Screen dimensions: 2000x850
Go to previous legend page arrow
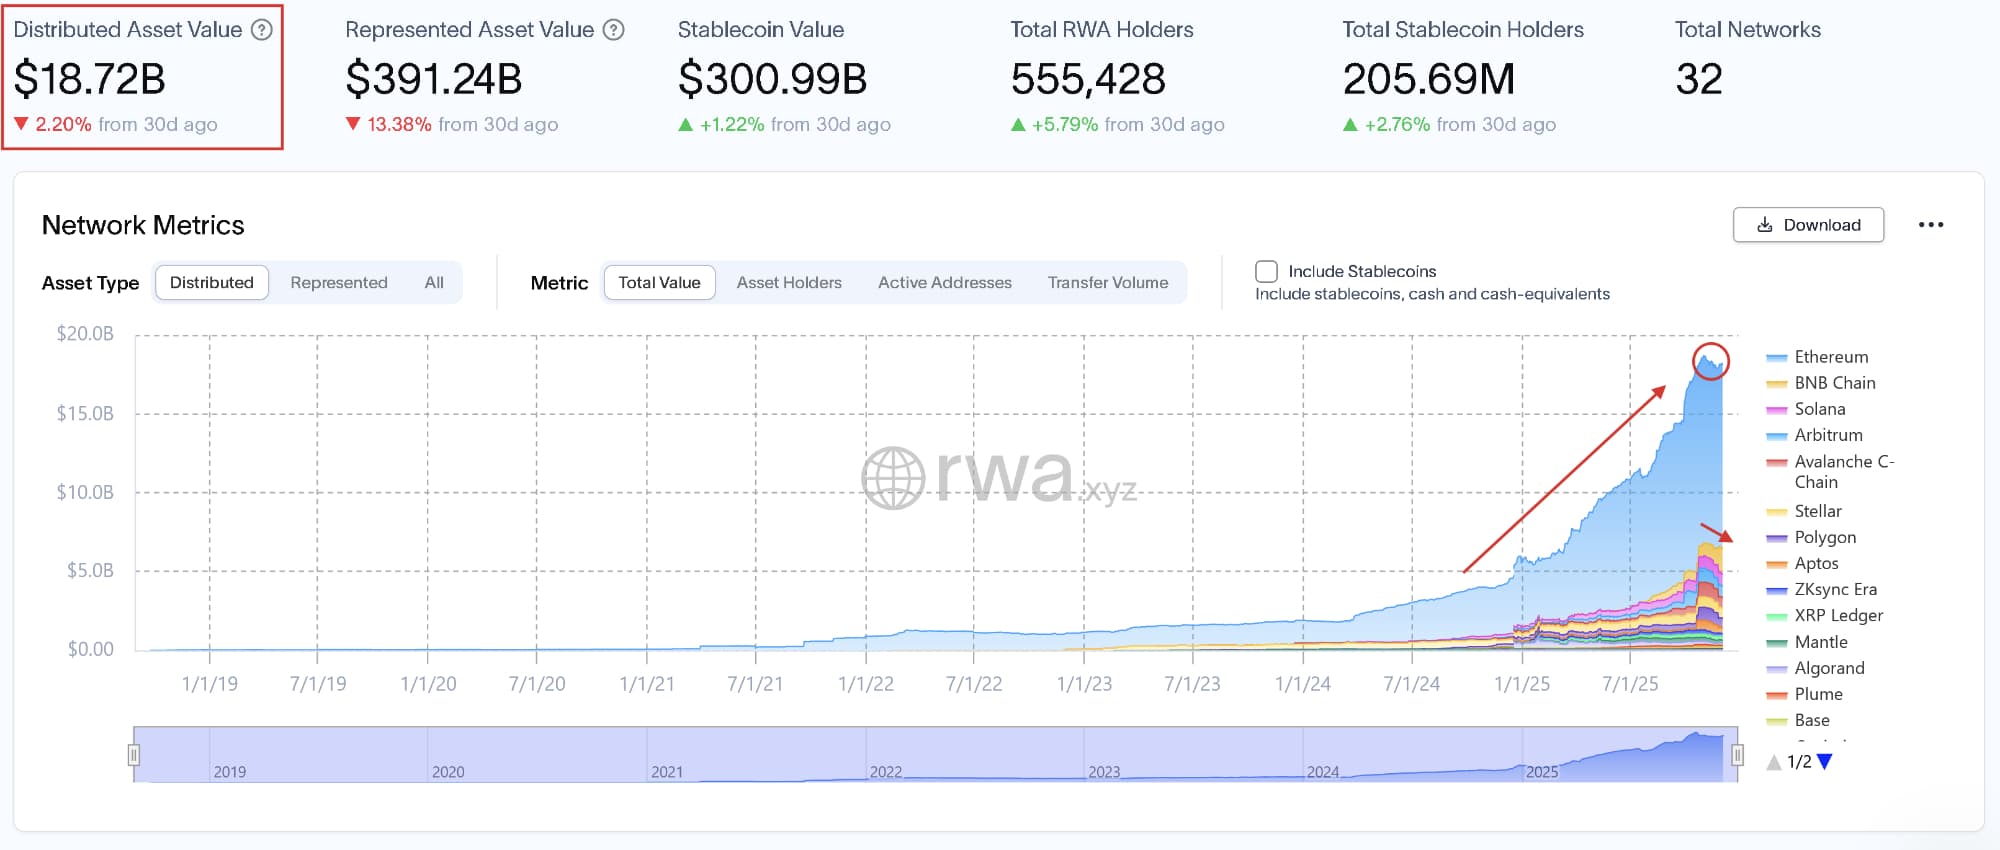[1774, 762]
